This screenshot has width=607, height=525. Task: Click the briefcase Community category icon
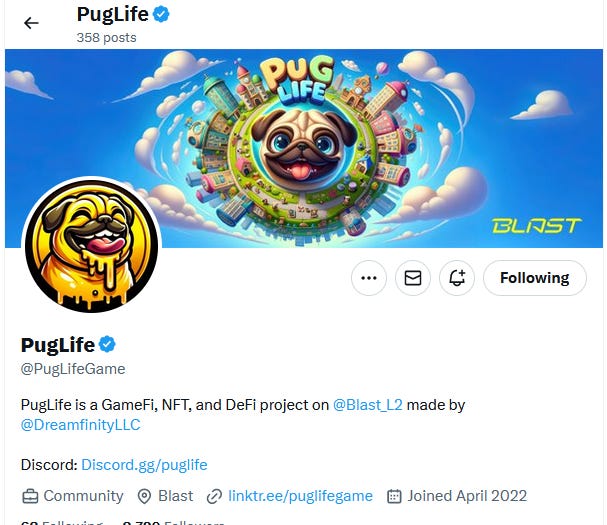pyautogui.click(x=30, y=496)
